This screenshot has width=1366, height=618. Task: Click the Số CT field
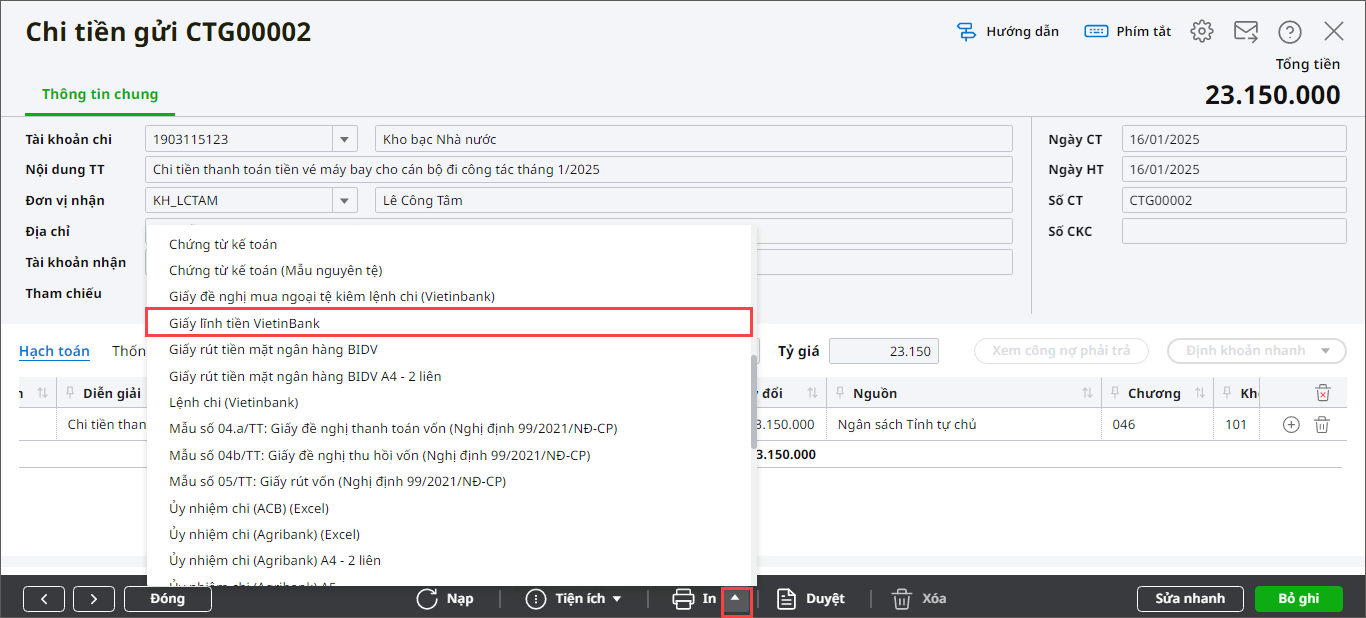click(x=1234, y=200)
